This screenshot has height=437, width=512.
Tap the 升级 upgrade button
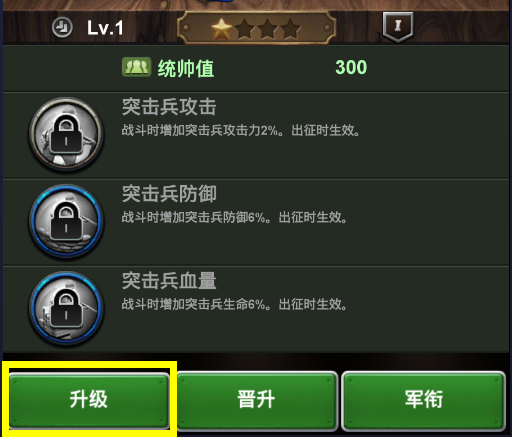tap(89, 400)
